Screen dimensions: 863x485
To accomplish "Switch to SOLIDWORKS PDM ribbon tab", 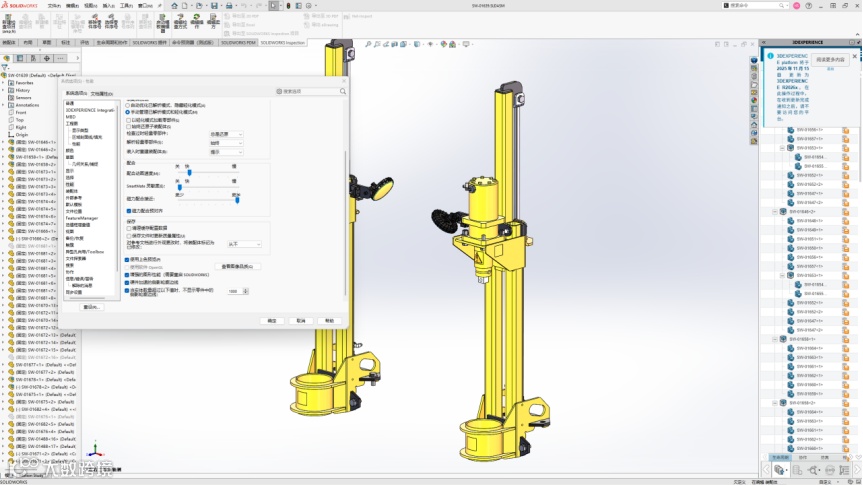I will [x=238, y=42].
